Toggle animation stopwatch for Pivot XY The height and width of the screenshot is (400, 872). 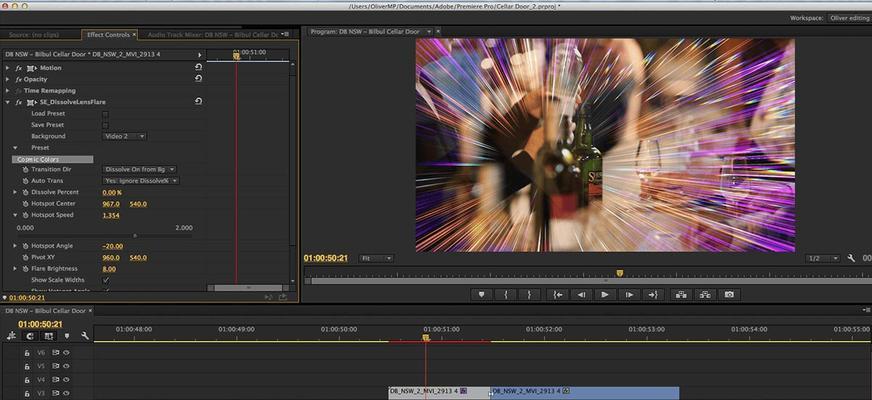[x=25, y=258]
